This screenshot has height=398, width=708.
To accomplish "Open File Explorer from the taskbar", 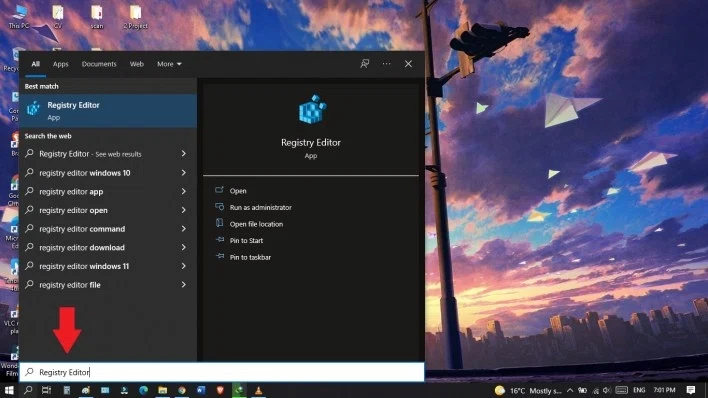I will coord(163,390).
